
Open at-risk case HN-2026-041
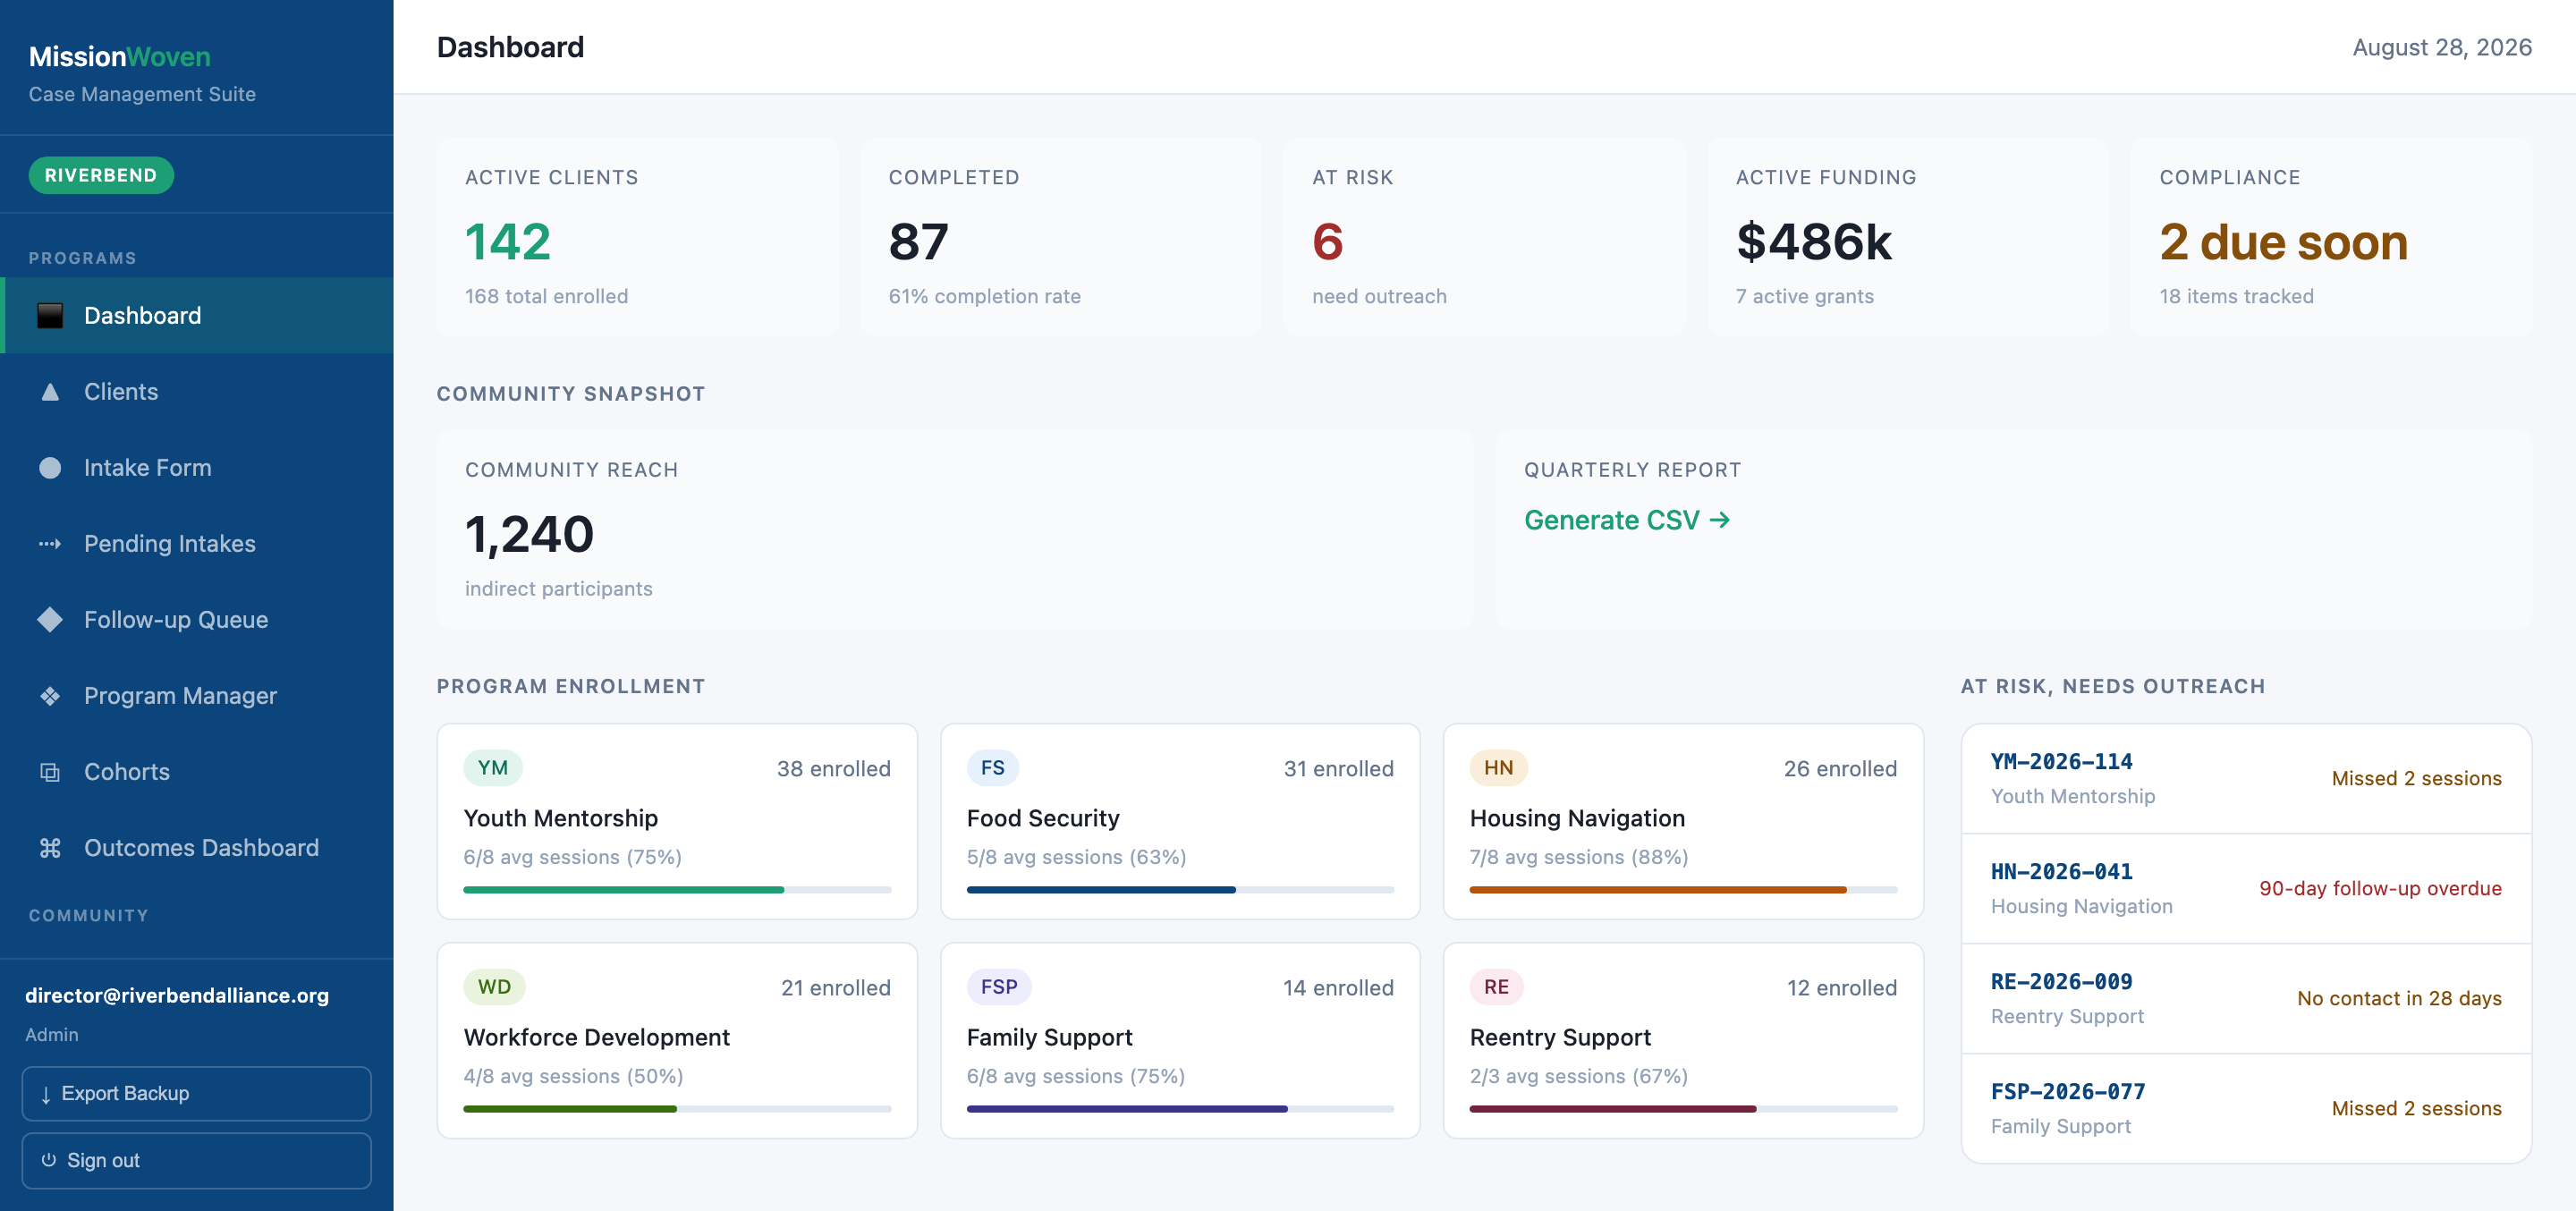[2246, 888]
